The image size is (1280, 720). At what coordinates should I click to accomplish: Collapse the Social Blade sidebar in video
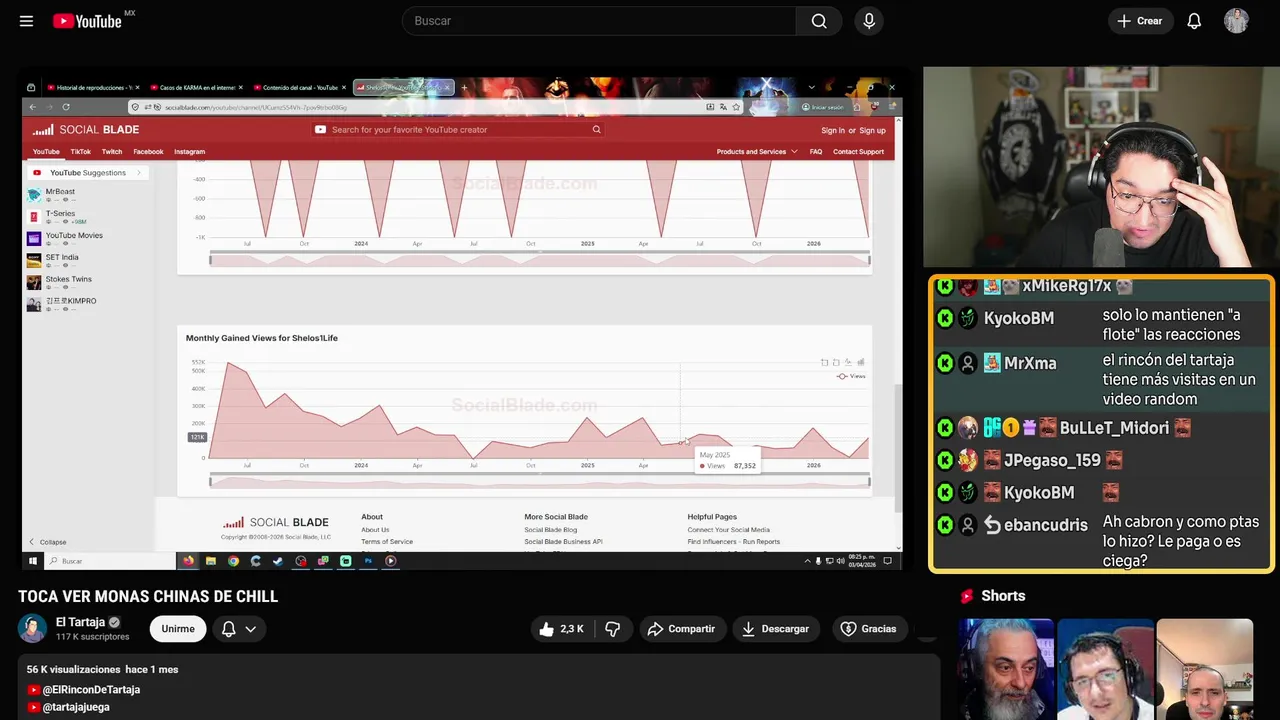coord(47,542)
